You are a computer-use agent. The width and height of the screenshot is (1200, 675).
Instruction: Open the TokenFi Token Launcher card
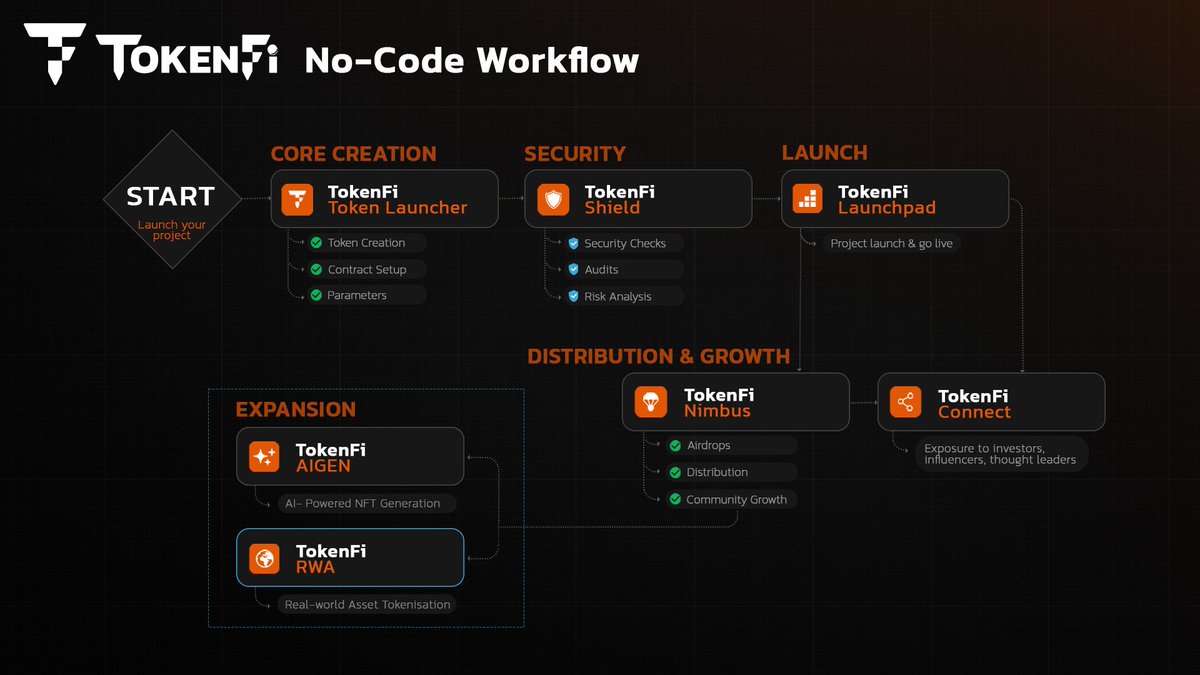384,199
